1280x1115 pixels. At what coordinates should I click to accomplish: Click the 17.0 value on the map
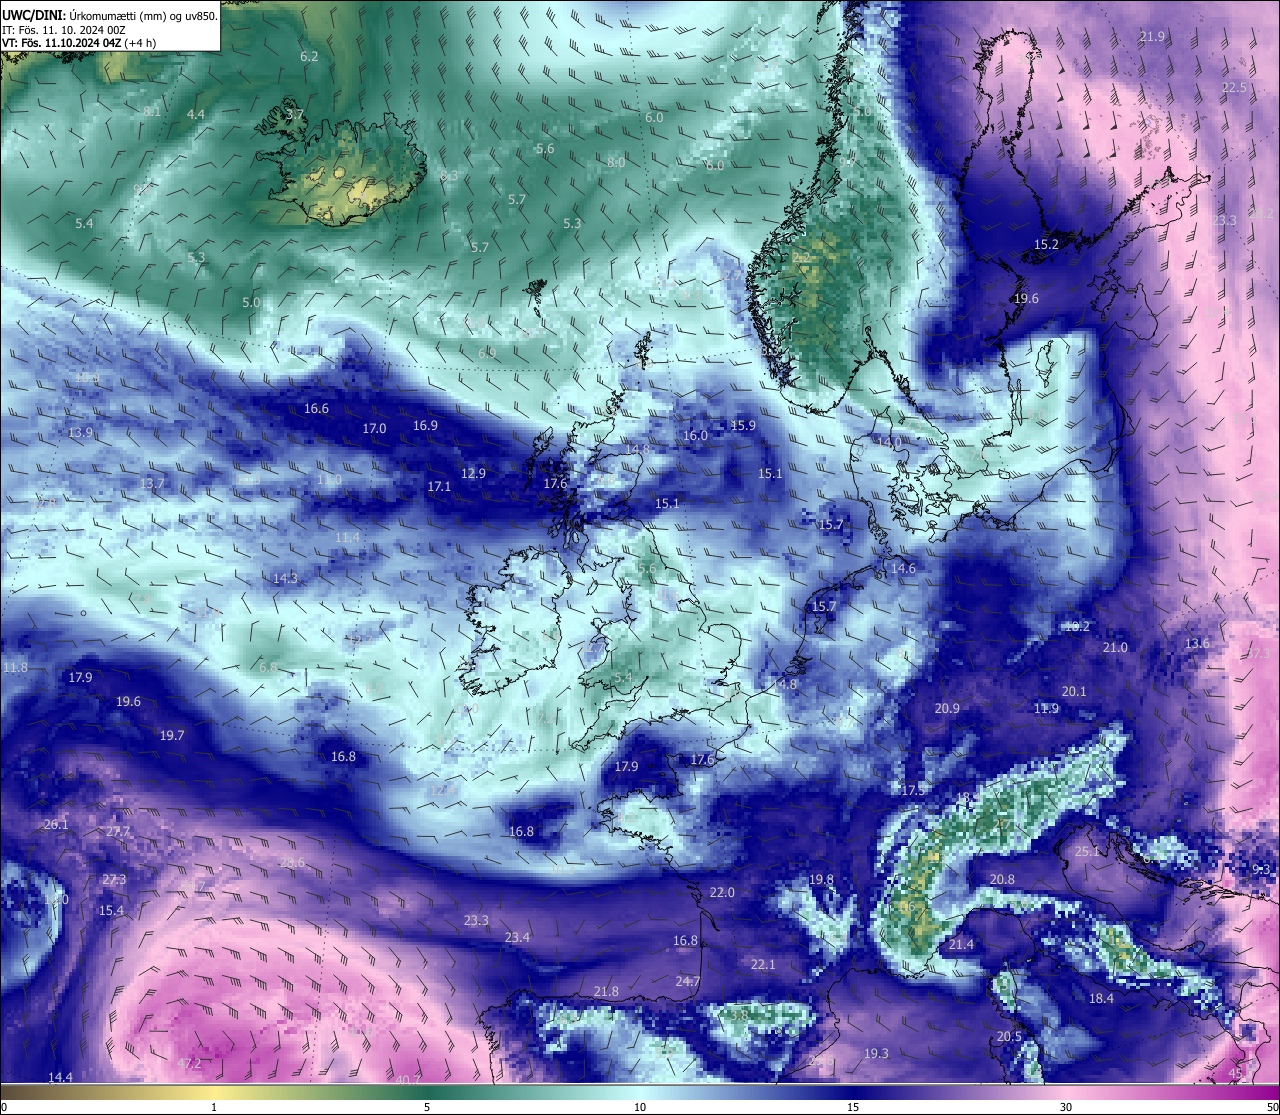374,429
